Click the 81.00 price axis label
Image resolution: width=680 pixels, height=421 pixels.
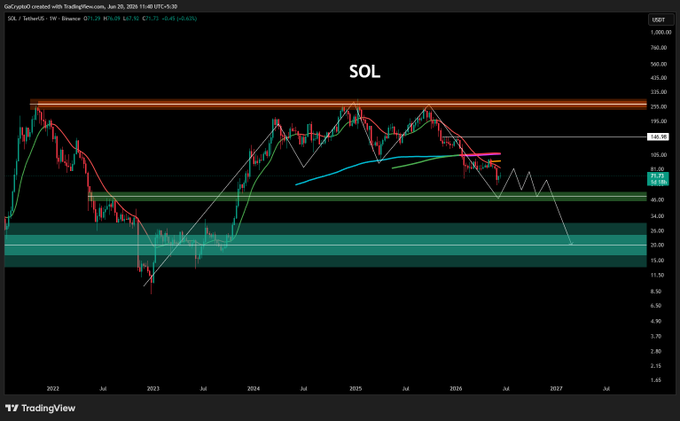click(658, 169)
